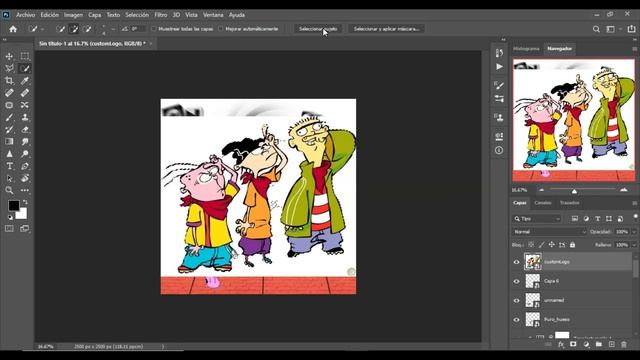Switch to the Canales tab
Screen dimensions: 640x360
543,203
